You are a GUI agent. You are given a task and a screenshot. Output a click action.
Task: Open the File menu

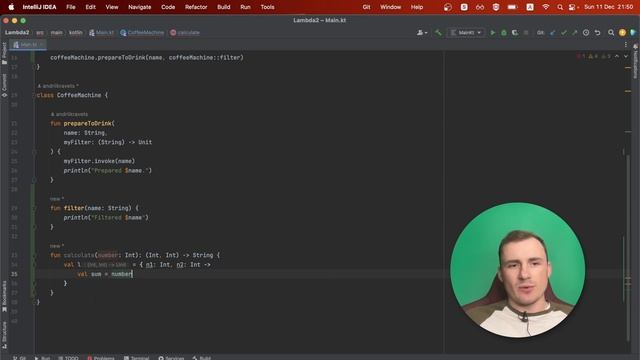tap(71, 7)
